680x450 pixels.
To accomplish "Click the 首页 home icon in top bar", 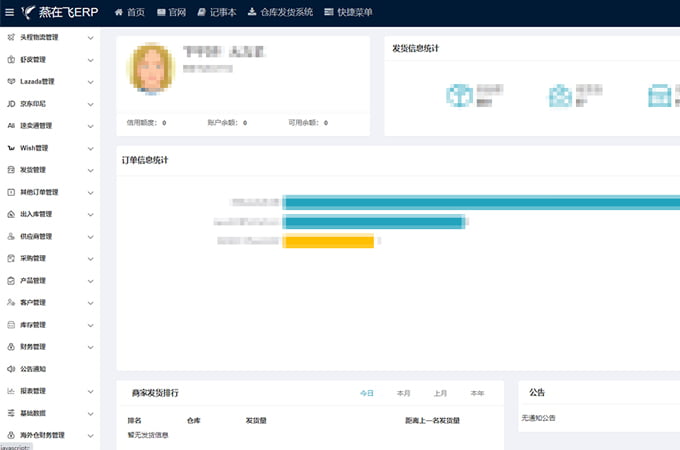I will click(119, 12).
